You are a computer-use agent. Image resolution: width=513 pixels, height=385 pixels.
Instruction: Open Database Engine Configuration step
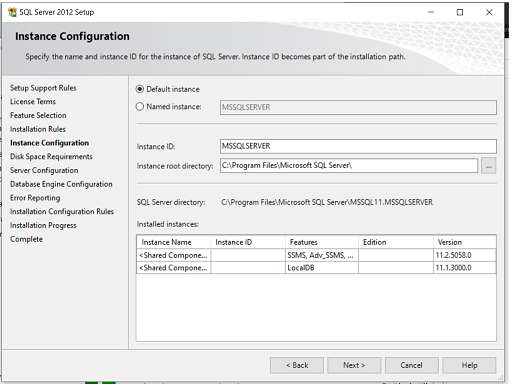click(x=61, y=184)
